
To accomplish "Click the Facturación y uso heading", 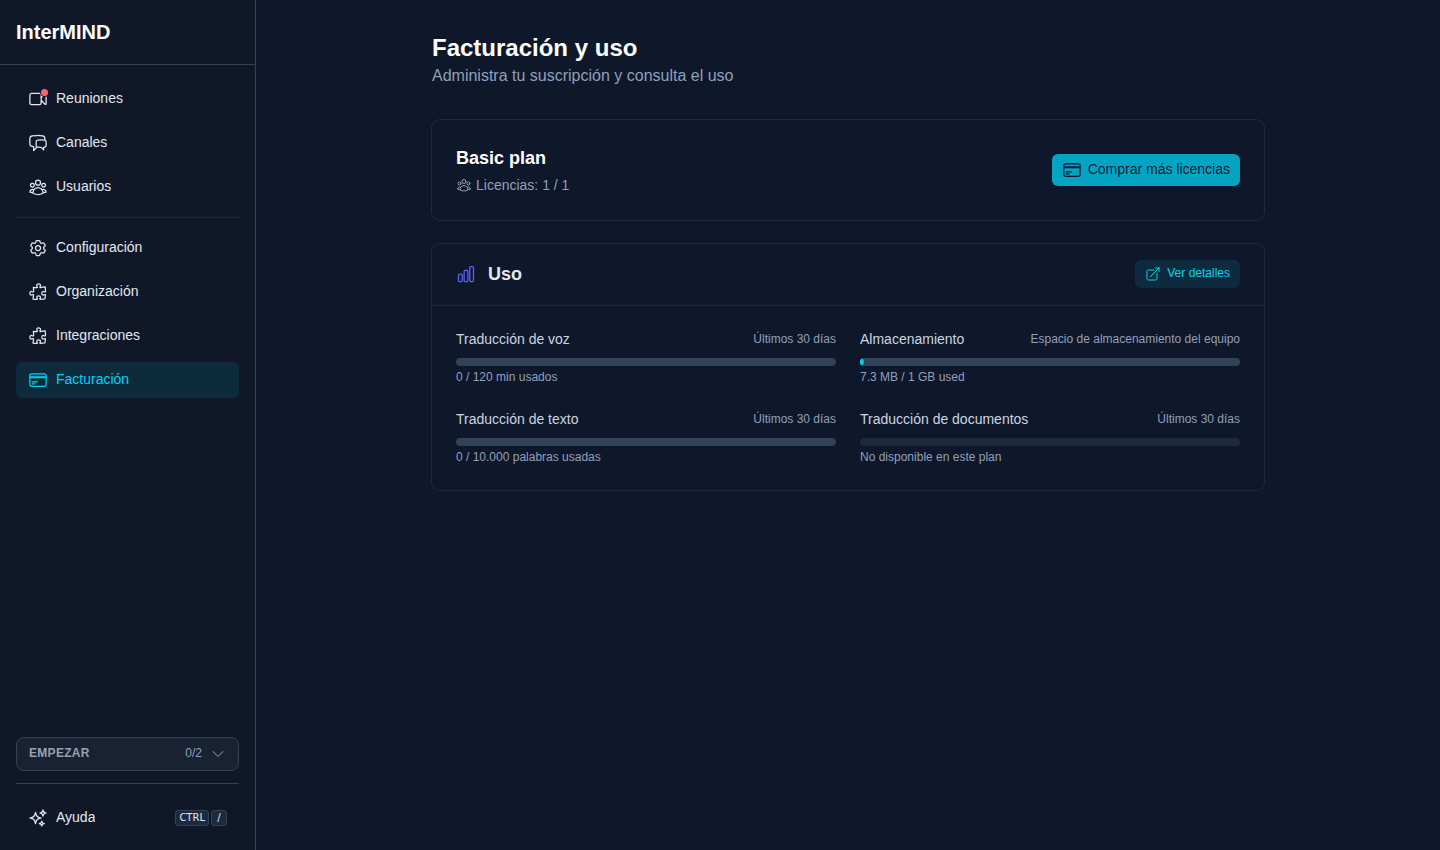I will pos(534,48).
